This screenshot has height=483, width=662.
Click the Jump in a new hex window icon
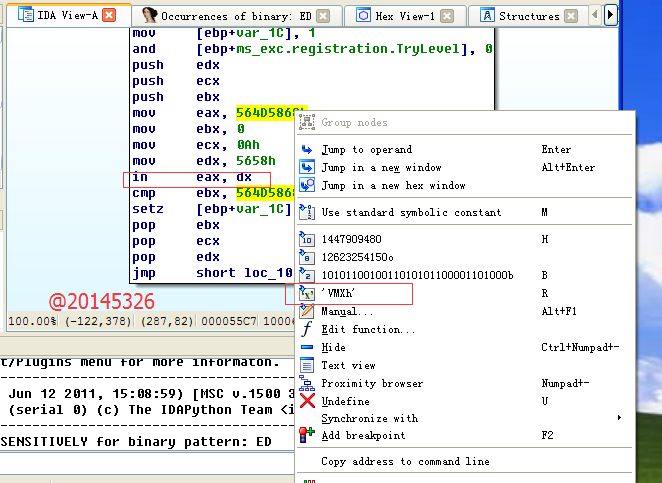[307, 186]
